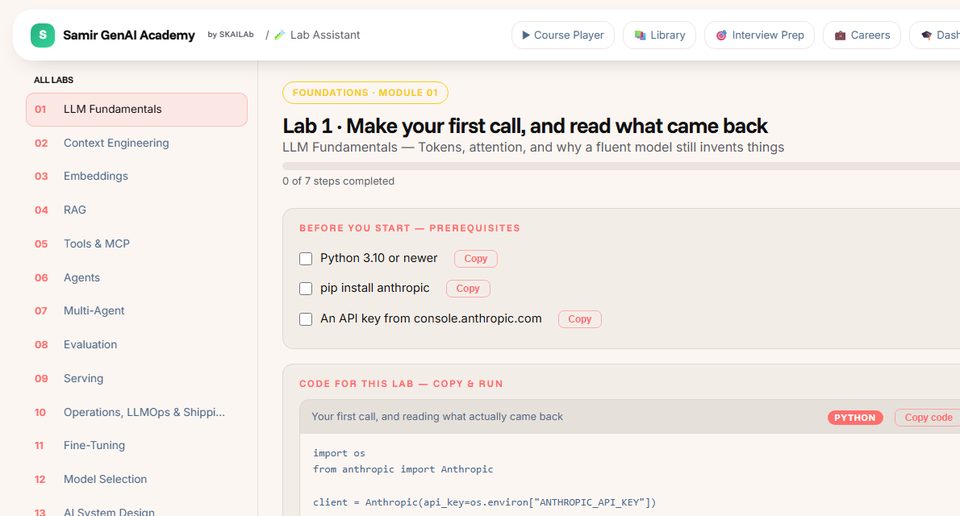Click the 'Before you start — Prerequisites' heading

click(x=410, y=228)
